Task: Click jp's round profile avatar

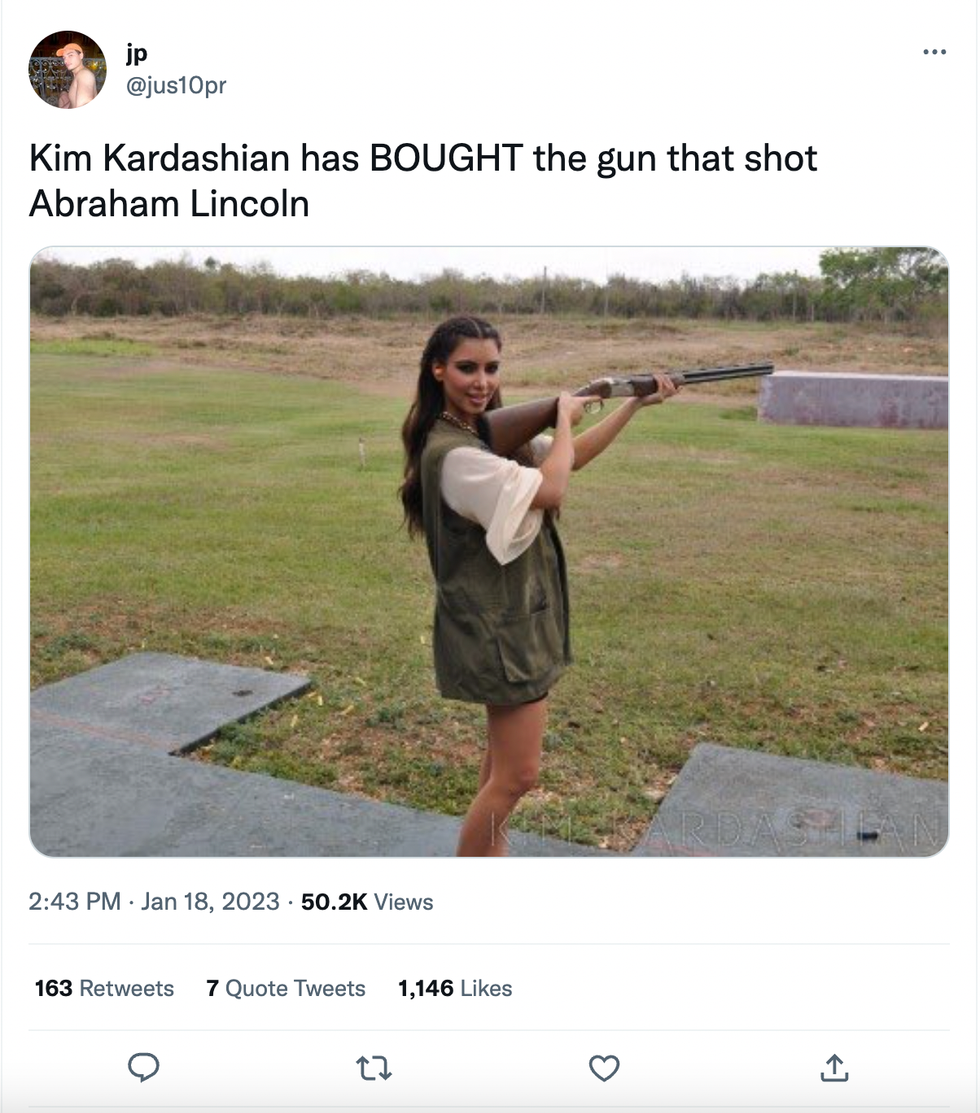Action: pos(67,69)
